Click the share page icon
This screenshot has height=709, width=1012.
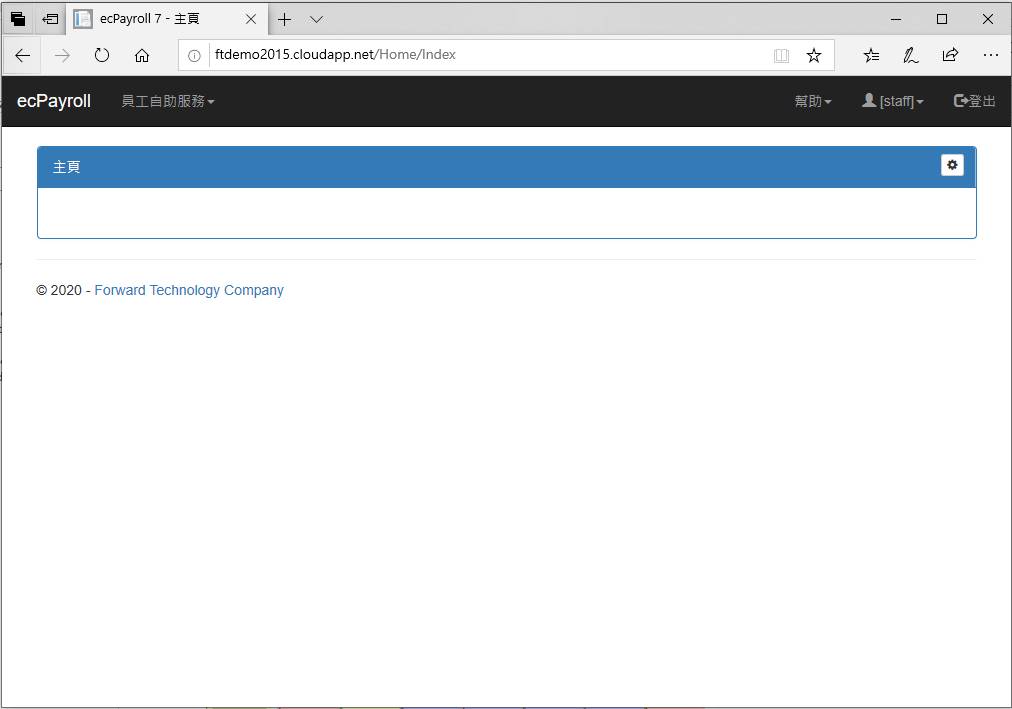coord(950,56)
